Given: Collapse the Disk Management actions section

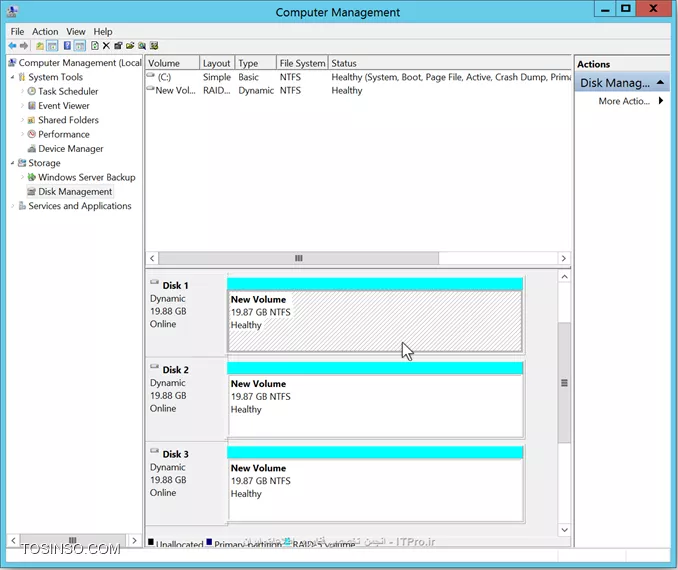Looking at the screenshot, I should (660, 82).
